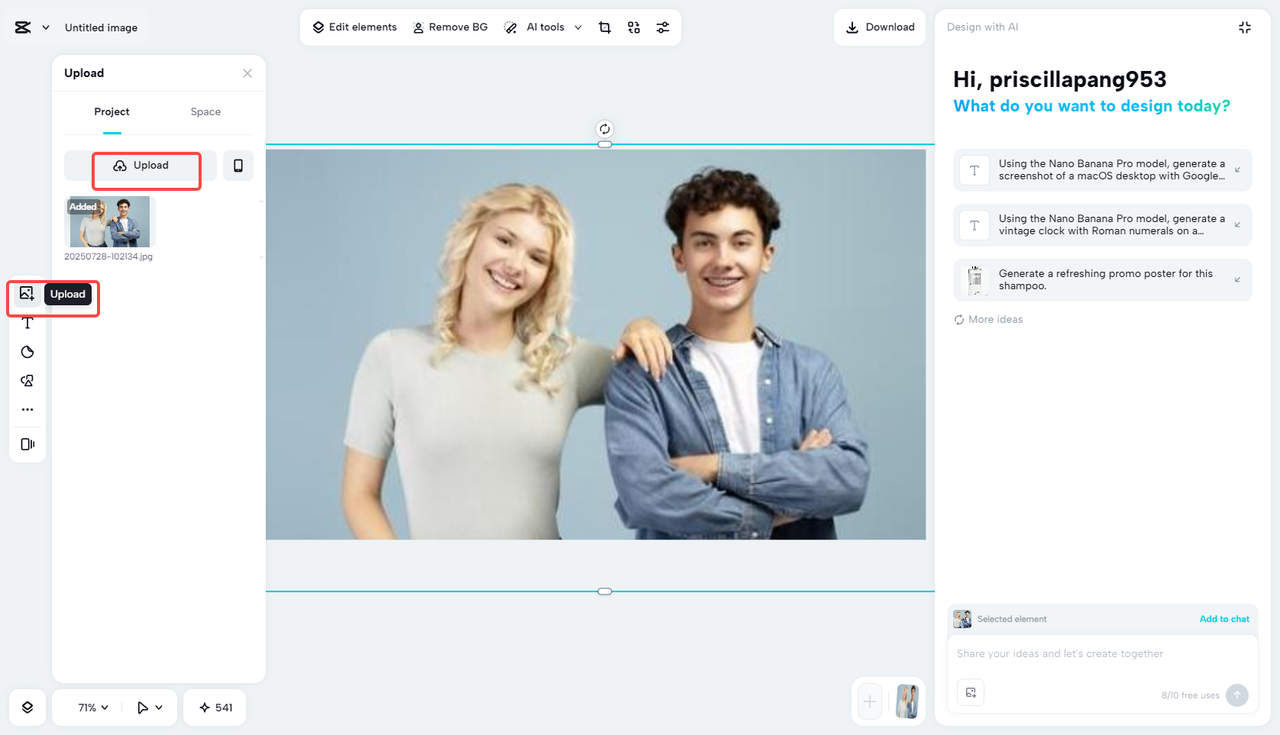Close the Upload panel
The image size is (1280, 735).
click(247, 73)
